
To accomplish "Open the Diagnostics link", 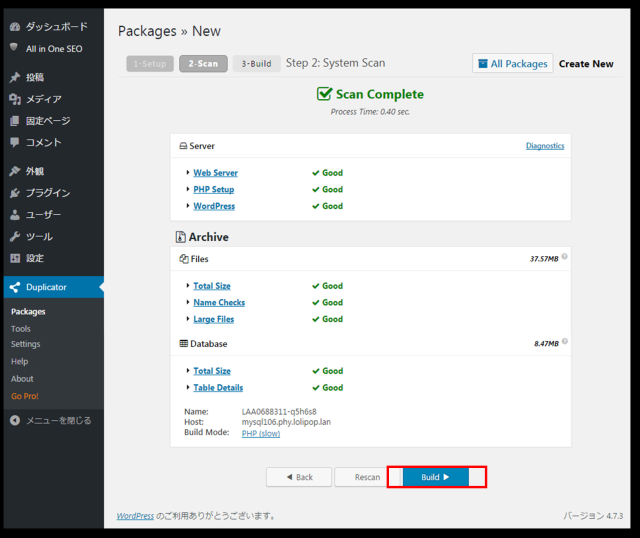I will [545, 146].
